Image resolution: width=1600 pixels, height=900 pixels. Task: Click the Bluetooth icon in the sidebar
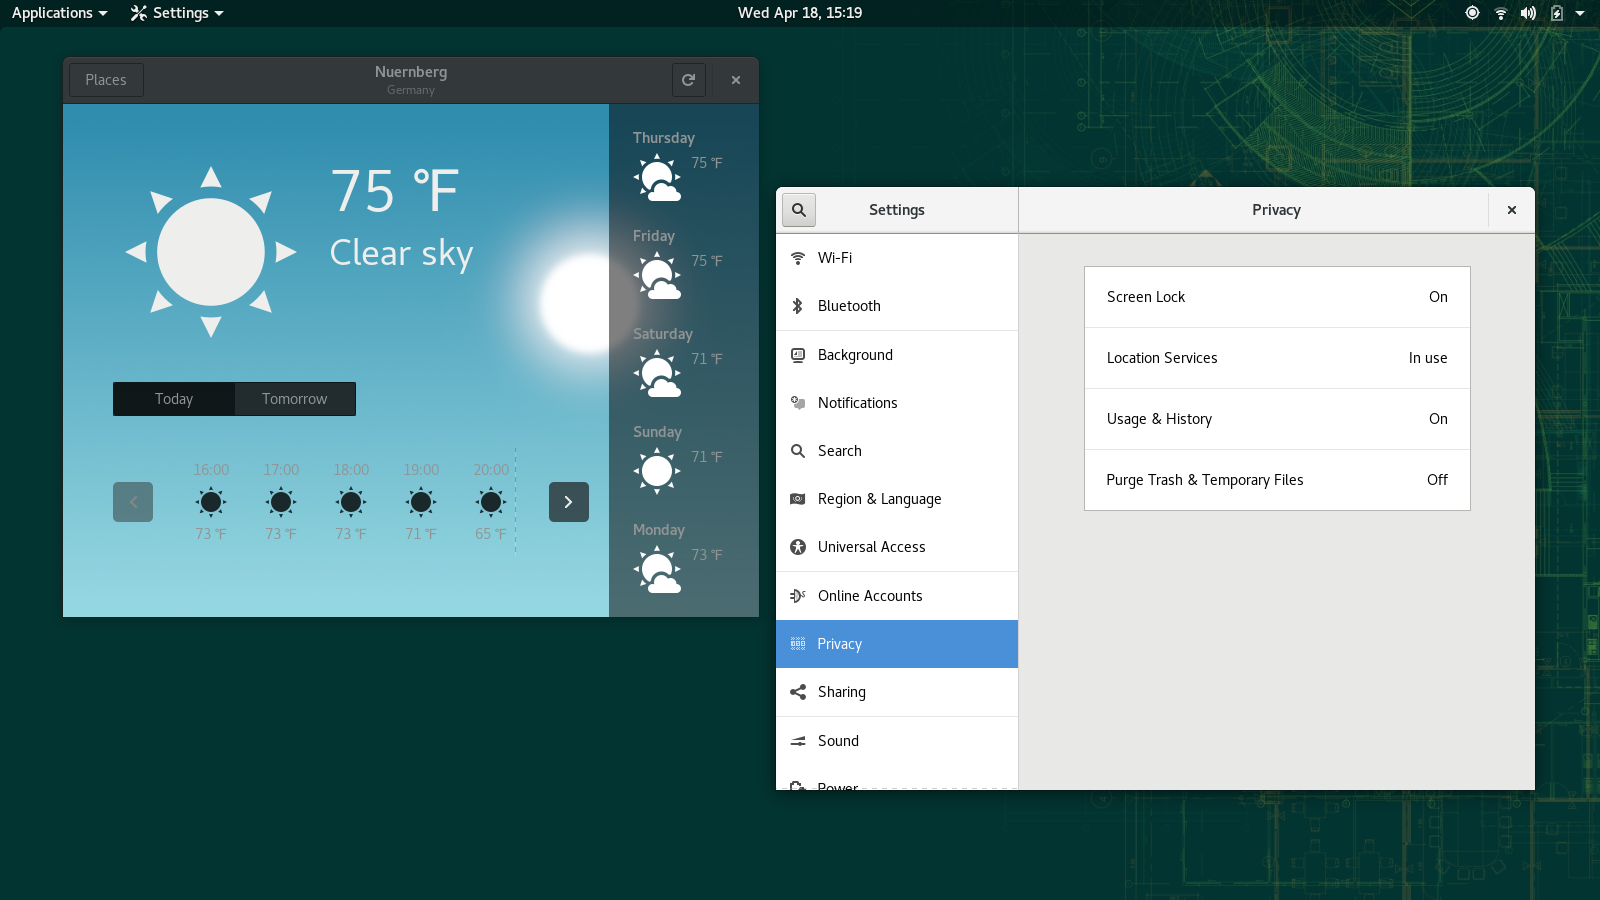coord(798,306)
